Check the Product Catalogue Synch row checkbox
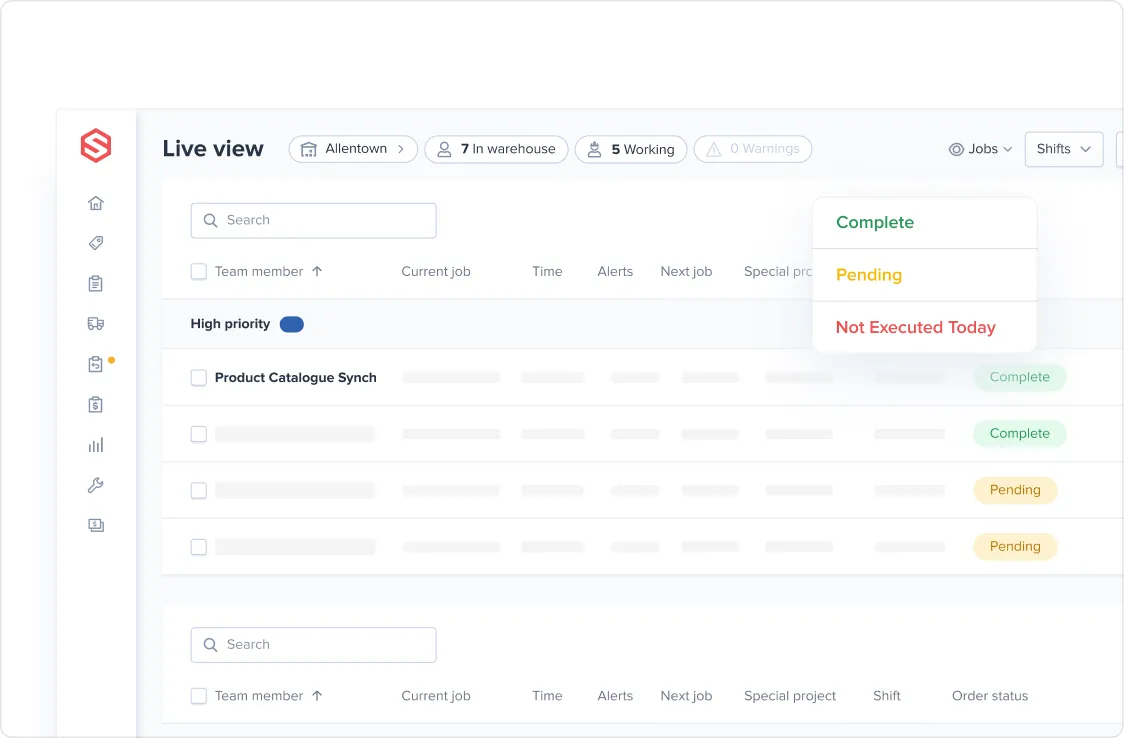1124x738 pixels. (x=198, y=378)
